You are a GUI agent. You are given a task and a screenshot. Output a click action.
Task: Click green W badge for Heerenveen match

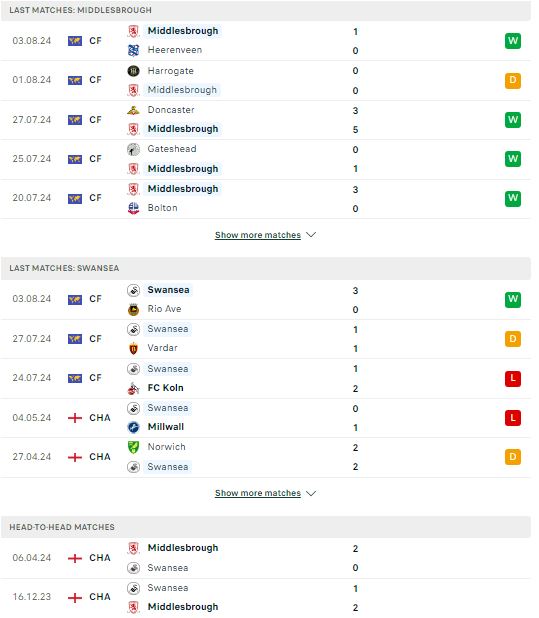tap(513, 41)
